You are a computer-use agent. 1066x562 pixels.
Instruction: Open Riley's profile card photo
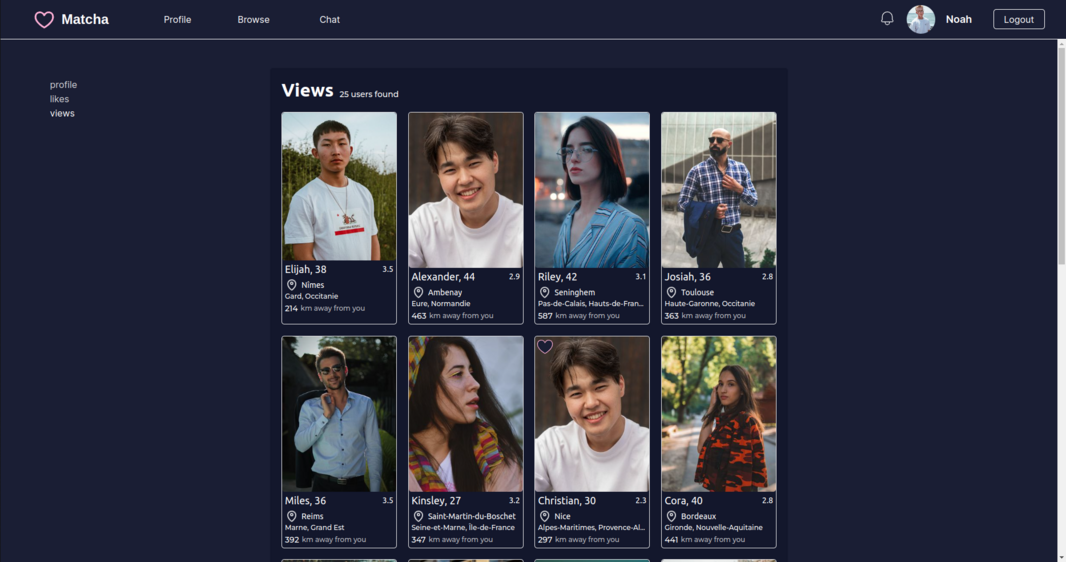(591, 190)
